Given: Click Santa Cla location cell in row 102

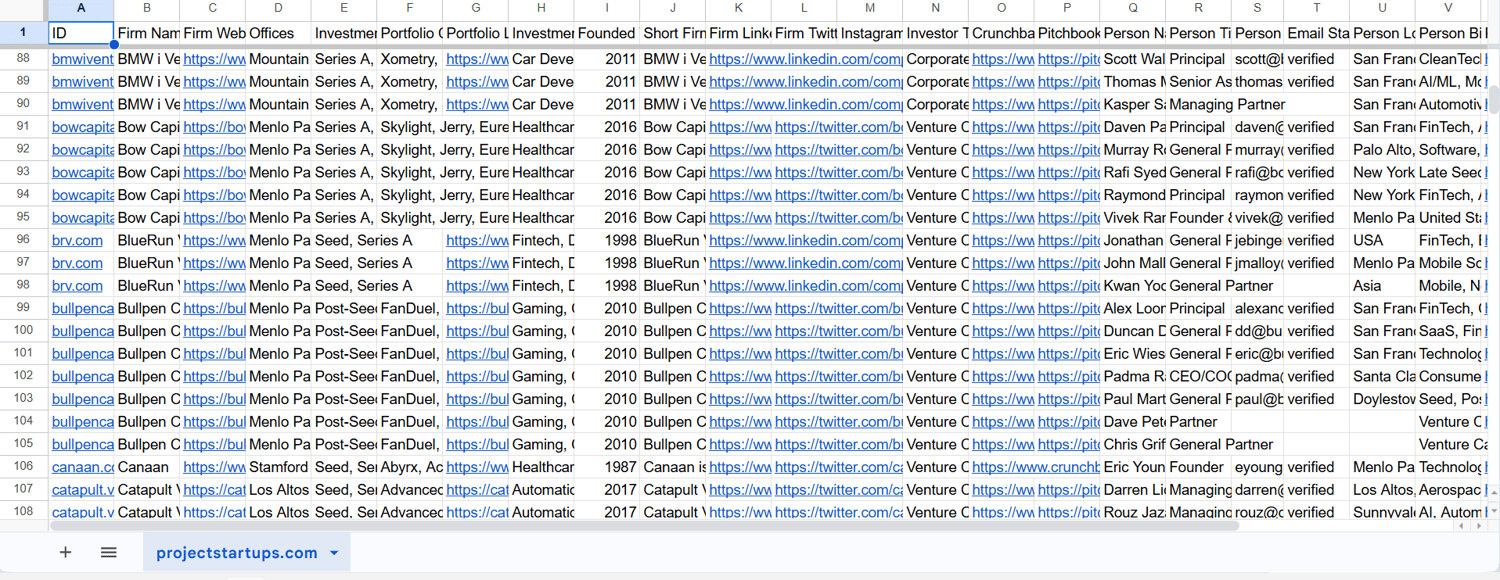Looking at the screenshot, I should click(1383, 376).
